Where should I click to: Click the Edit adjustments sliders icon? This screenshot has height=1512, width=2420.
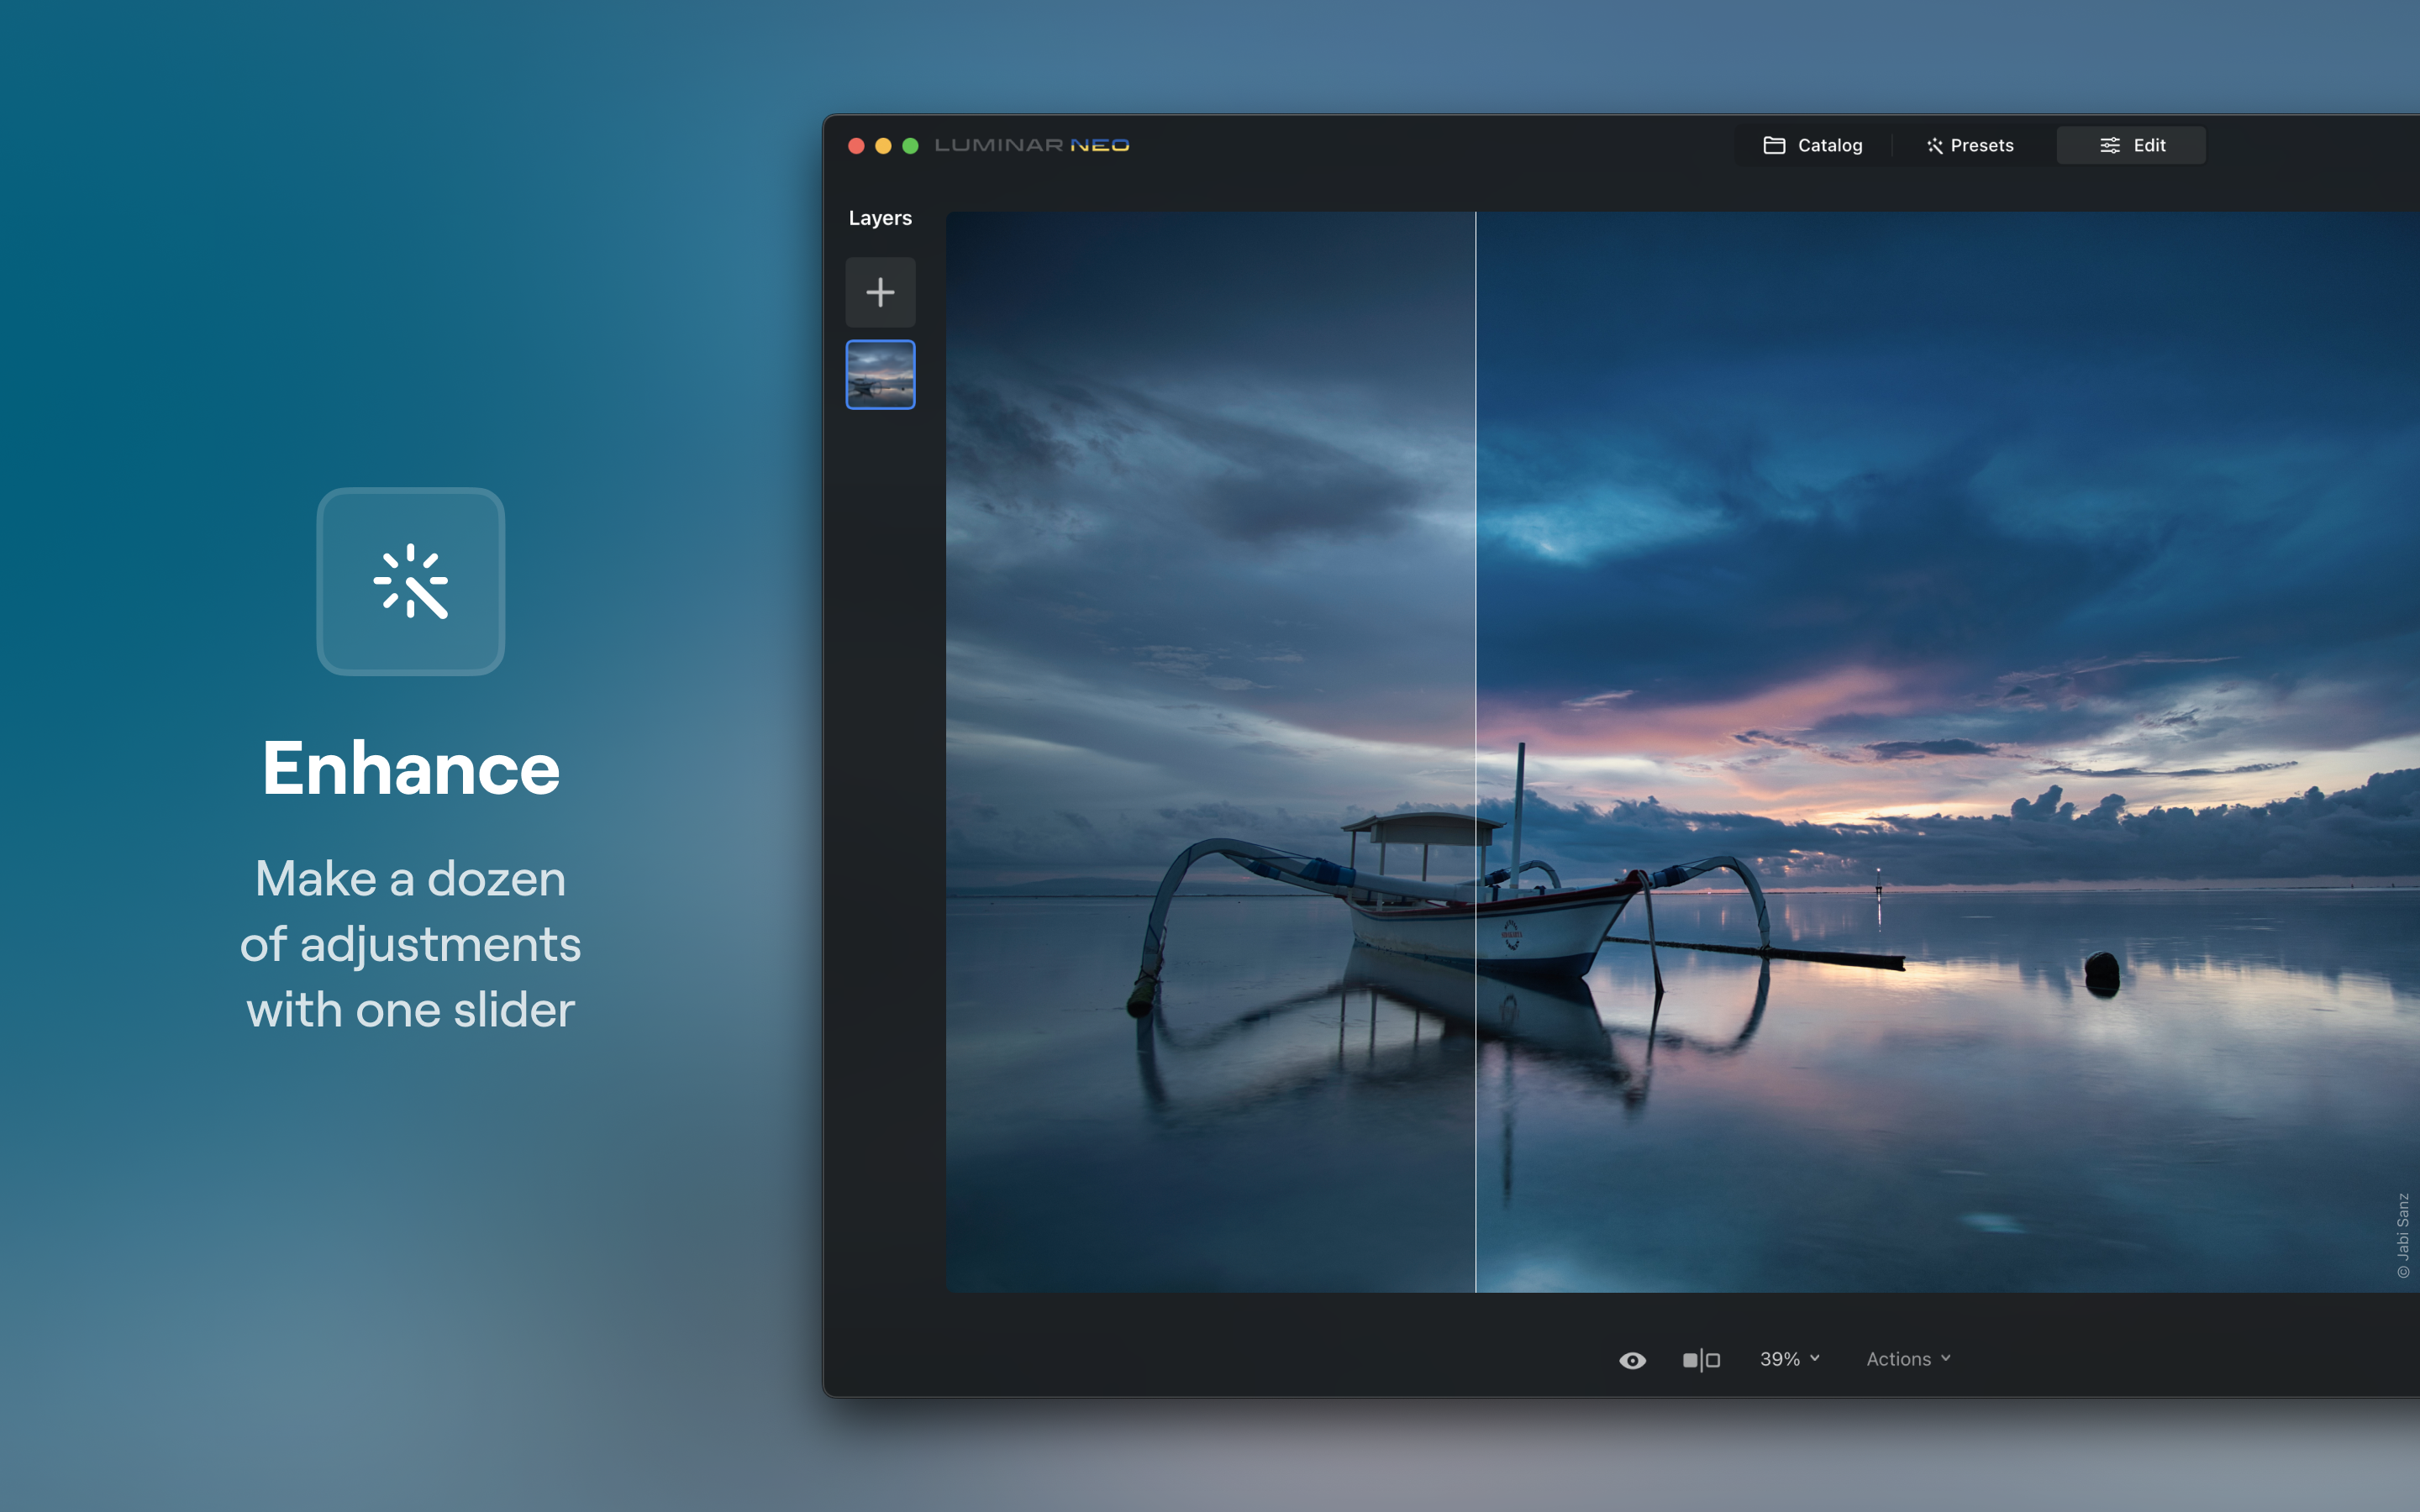[2110, 145]
